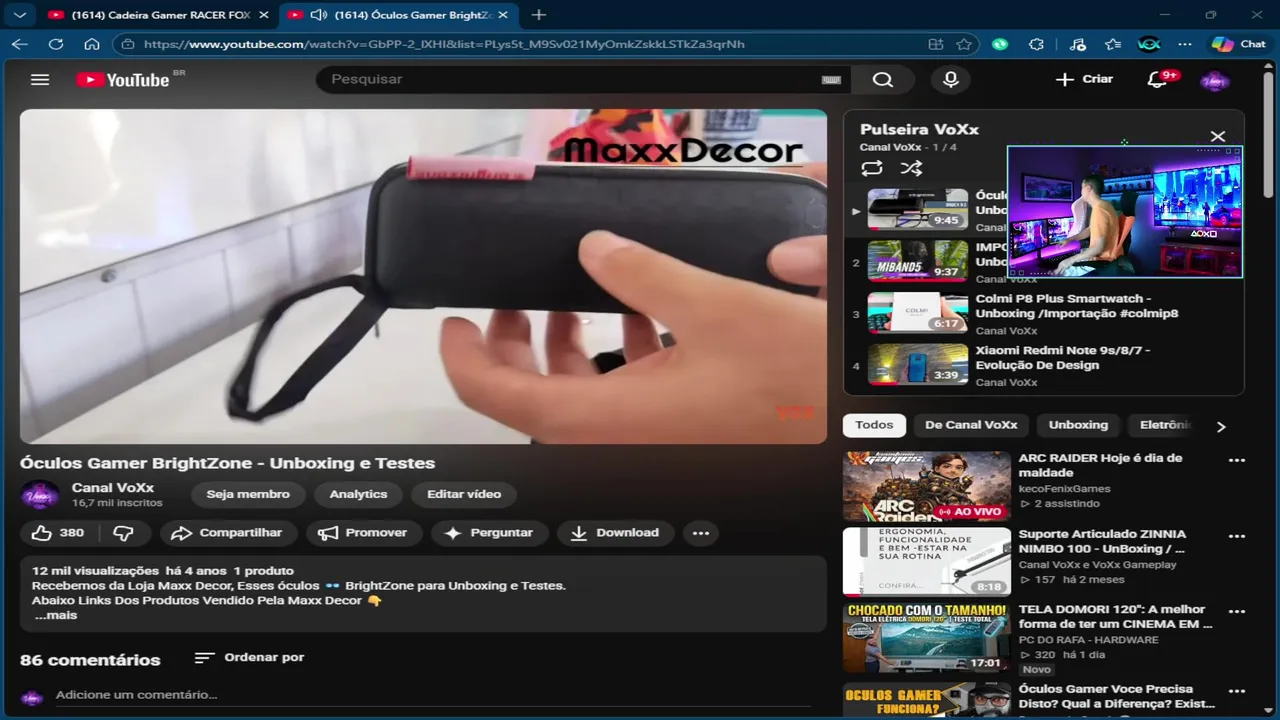Click Perguntar button
Screen dimensions: 1280x720
pos(490,533)
